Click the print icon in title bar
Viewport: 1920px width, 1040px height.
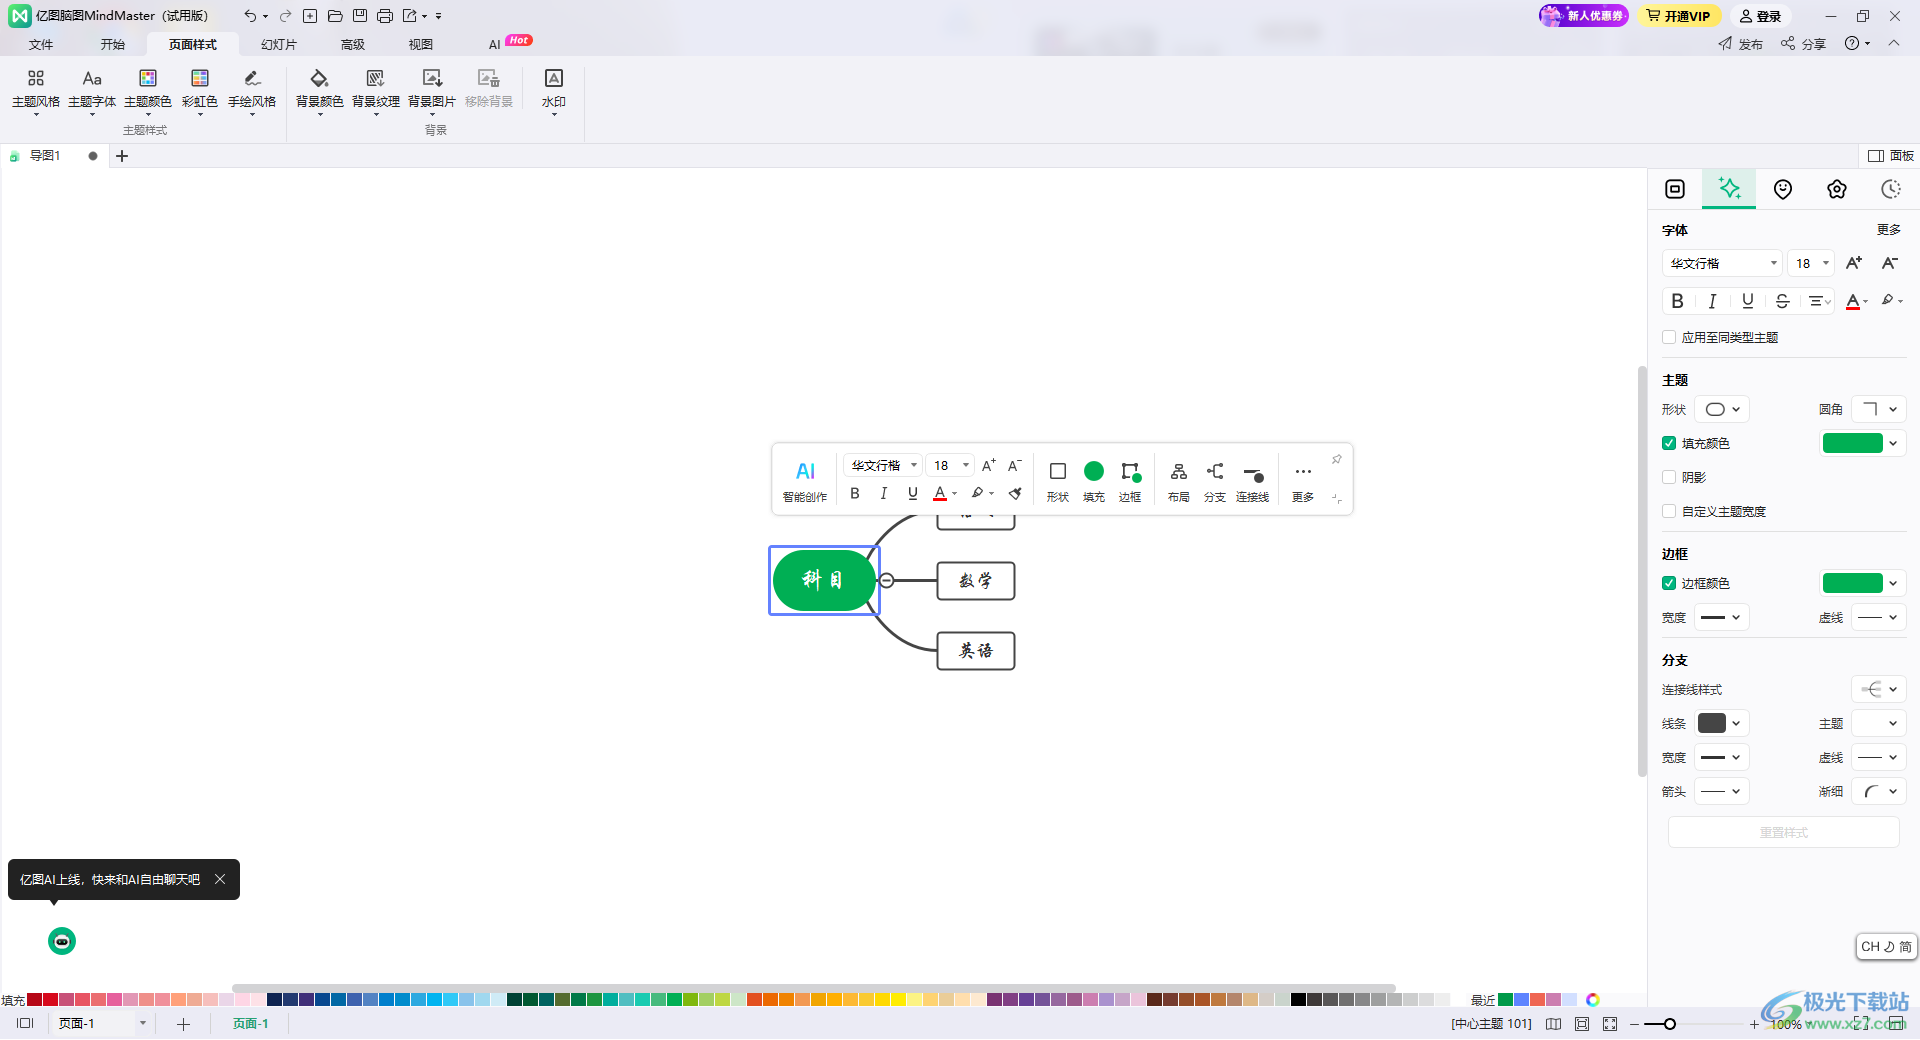click(x=385, y=16)
